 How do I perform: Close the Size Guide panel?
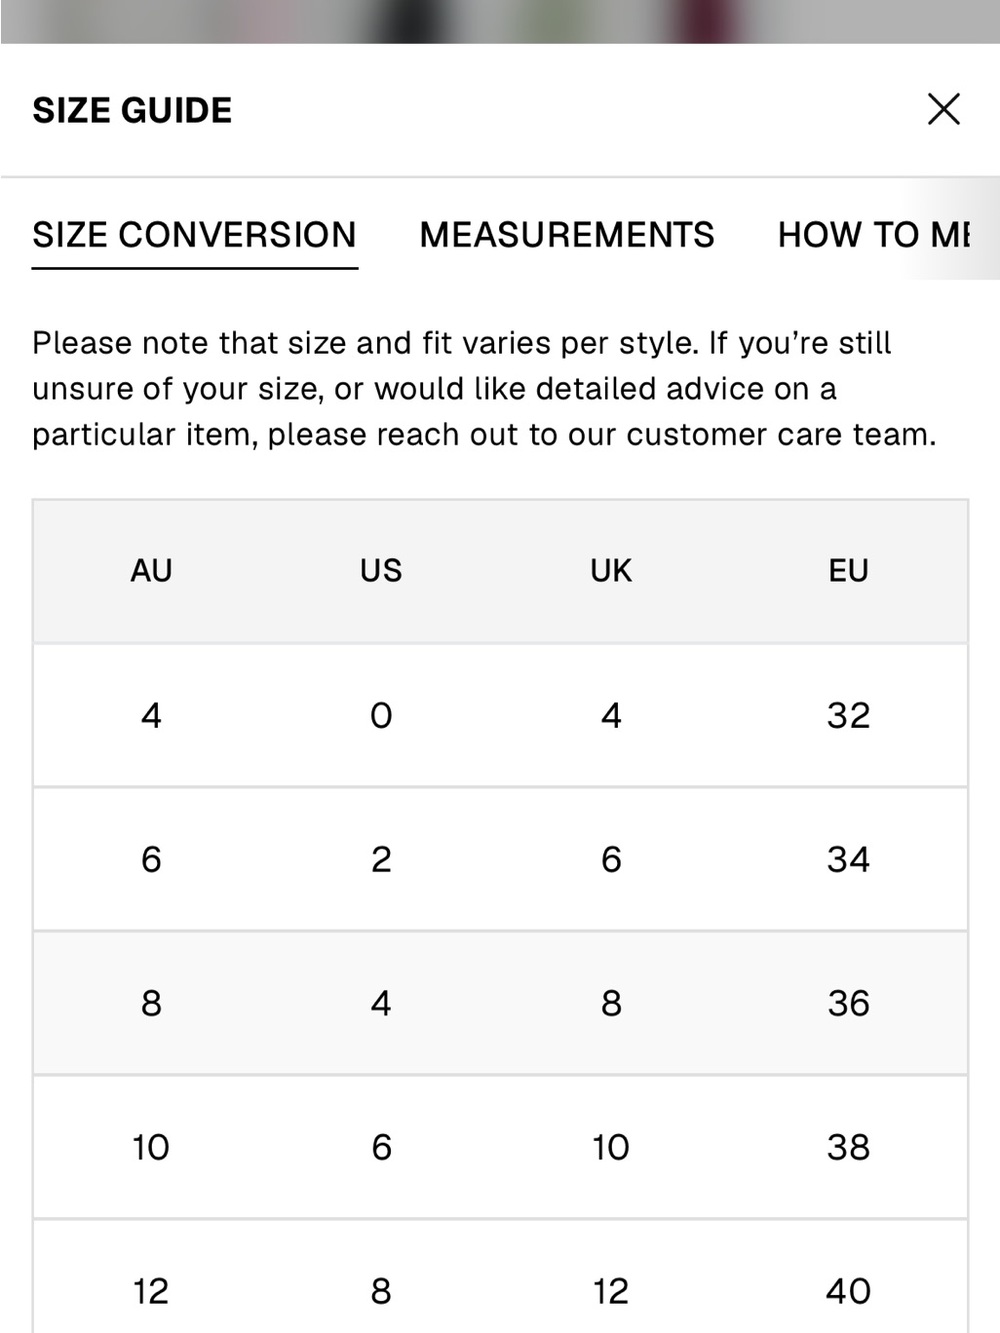click(943, 109)
